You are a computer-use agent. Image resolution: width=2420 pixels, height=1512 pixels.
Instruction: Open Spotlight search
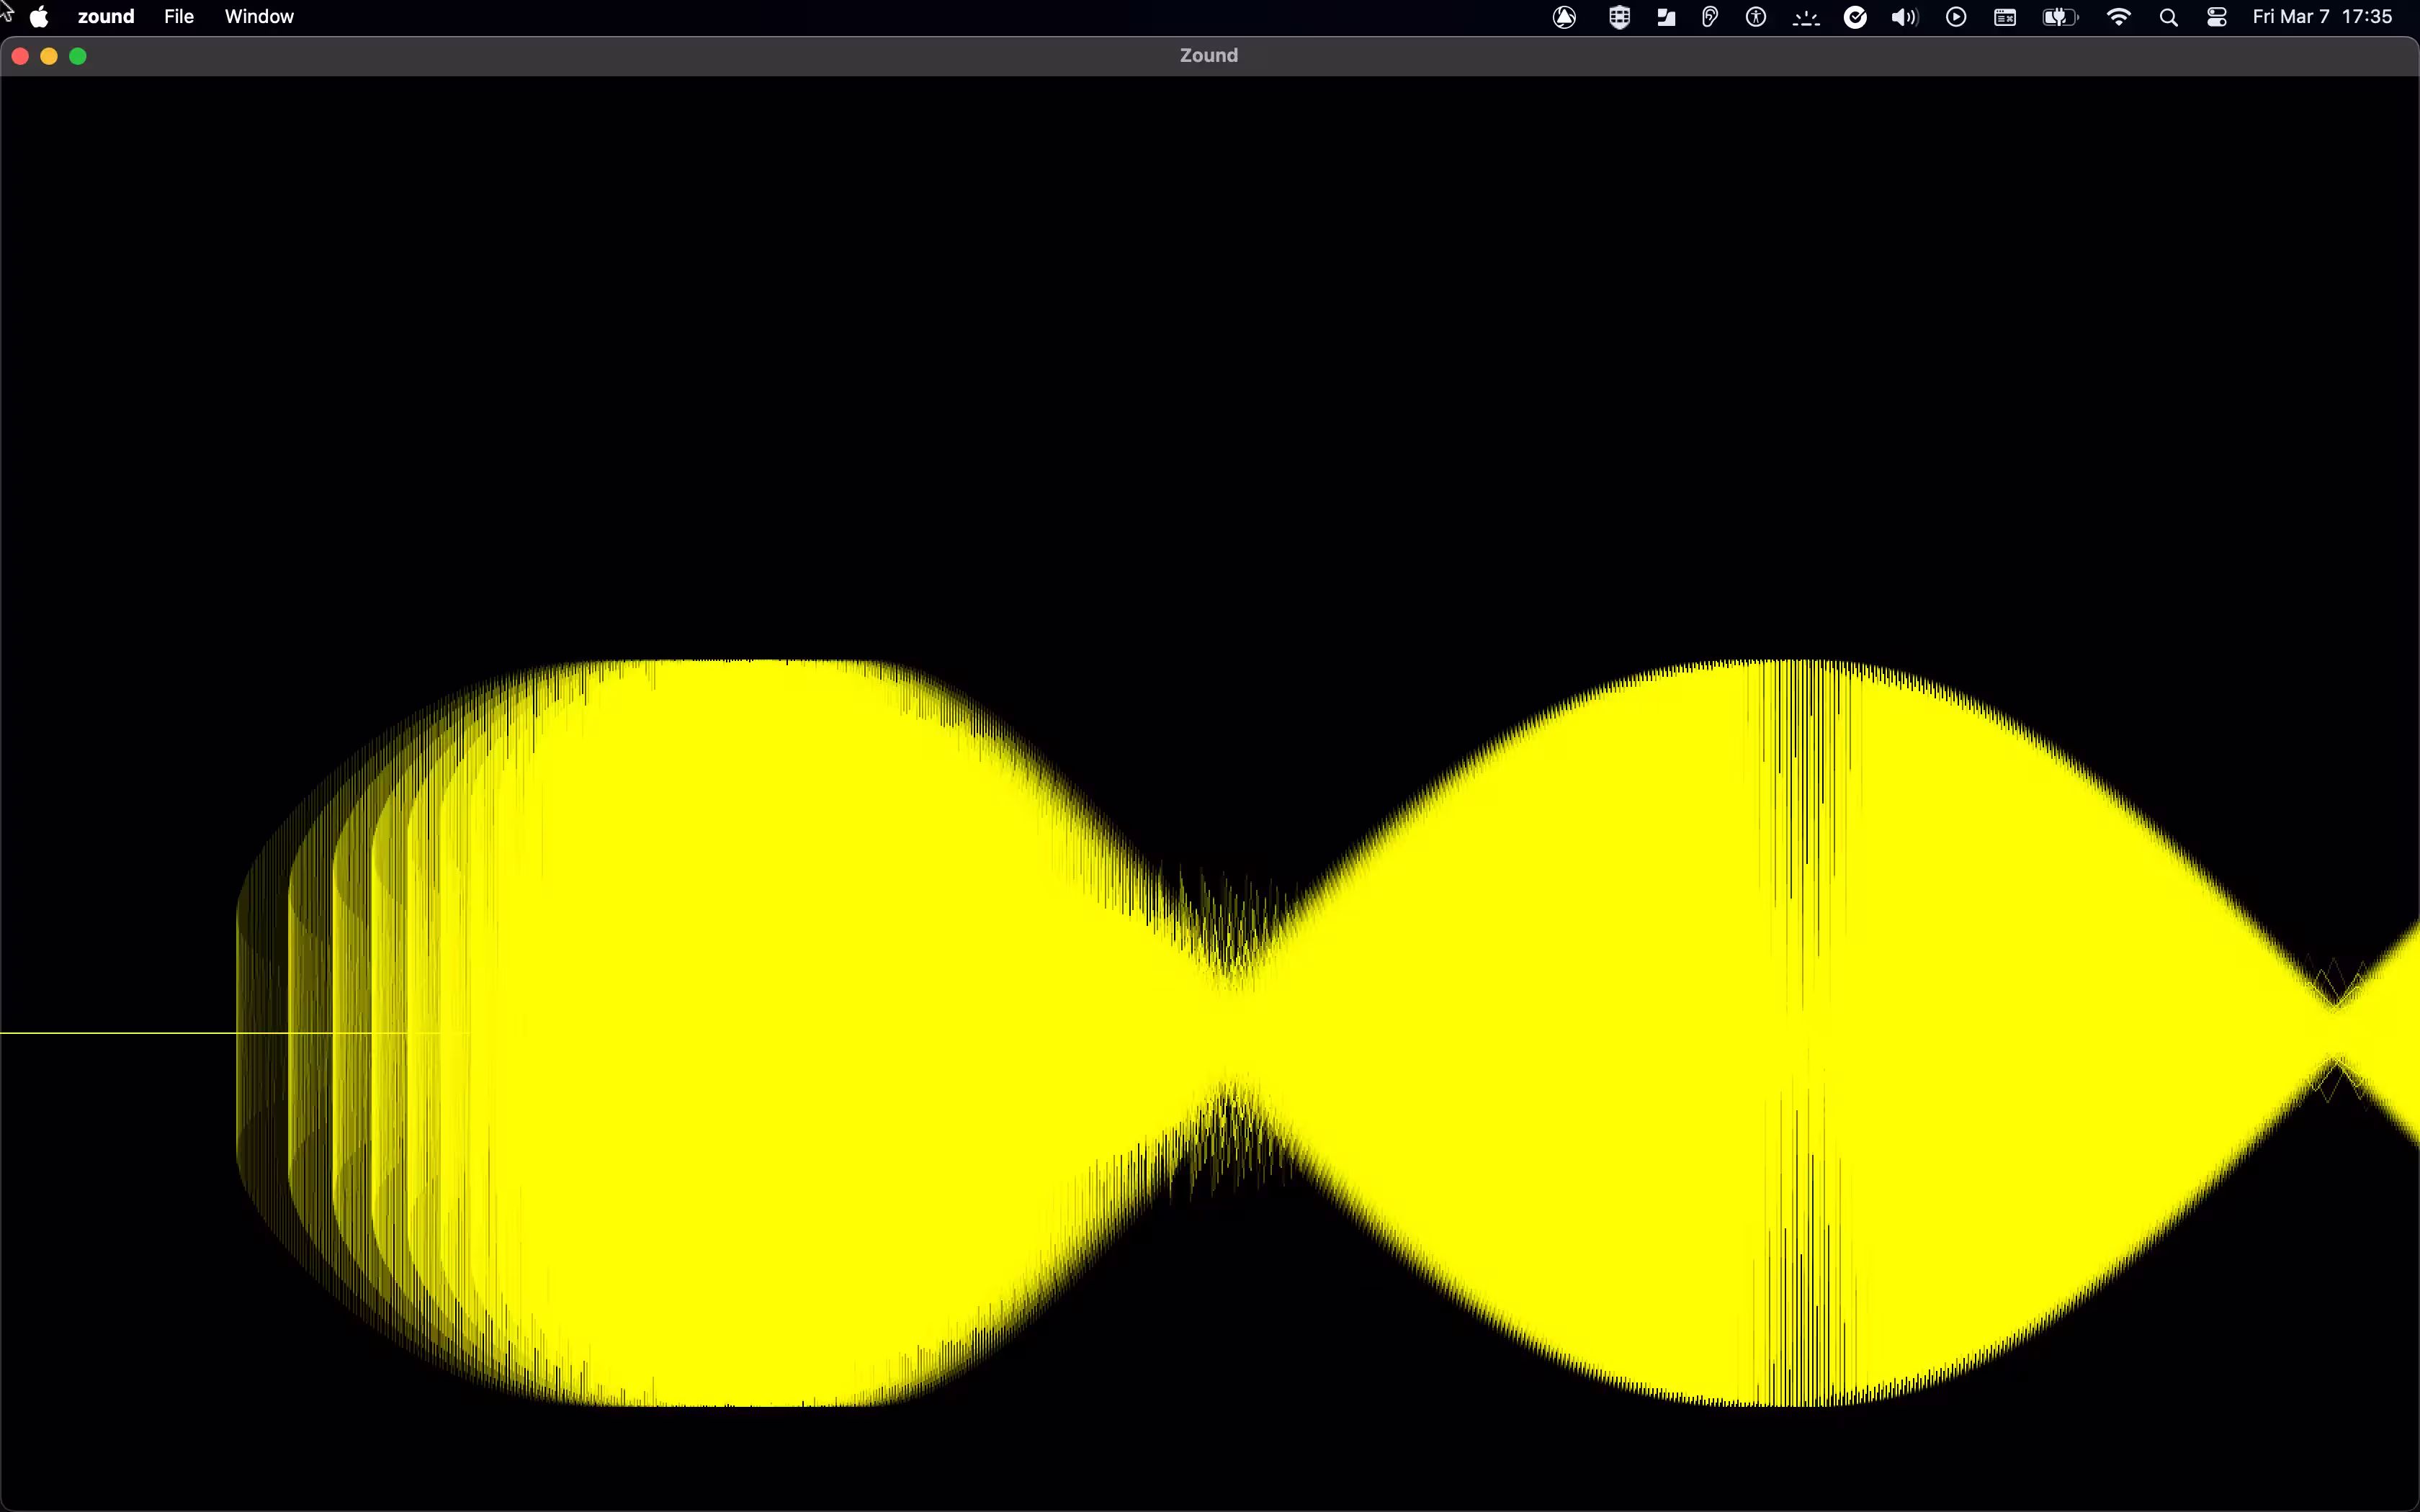[2169, 17]
